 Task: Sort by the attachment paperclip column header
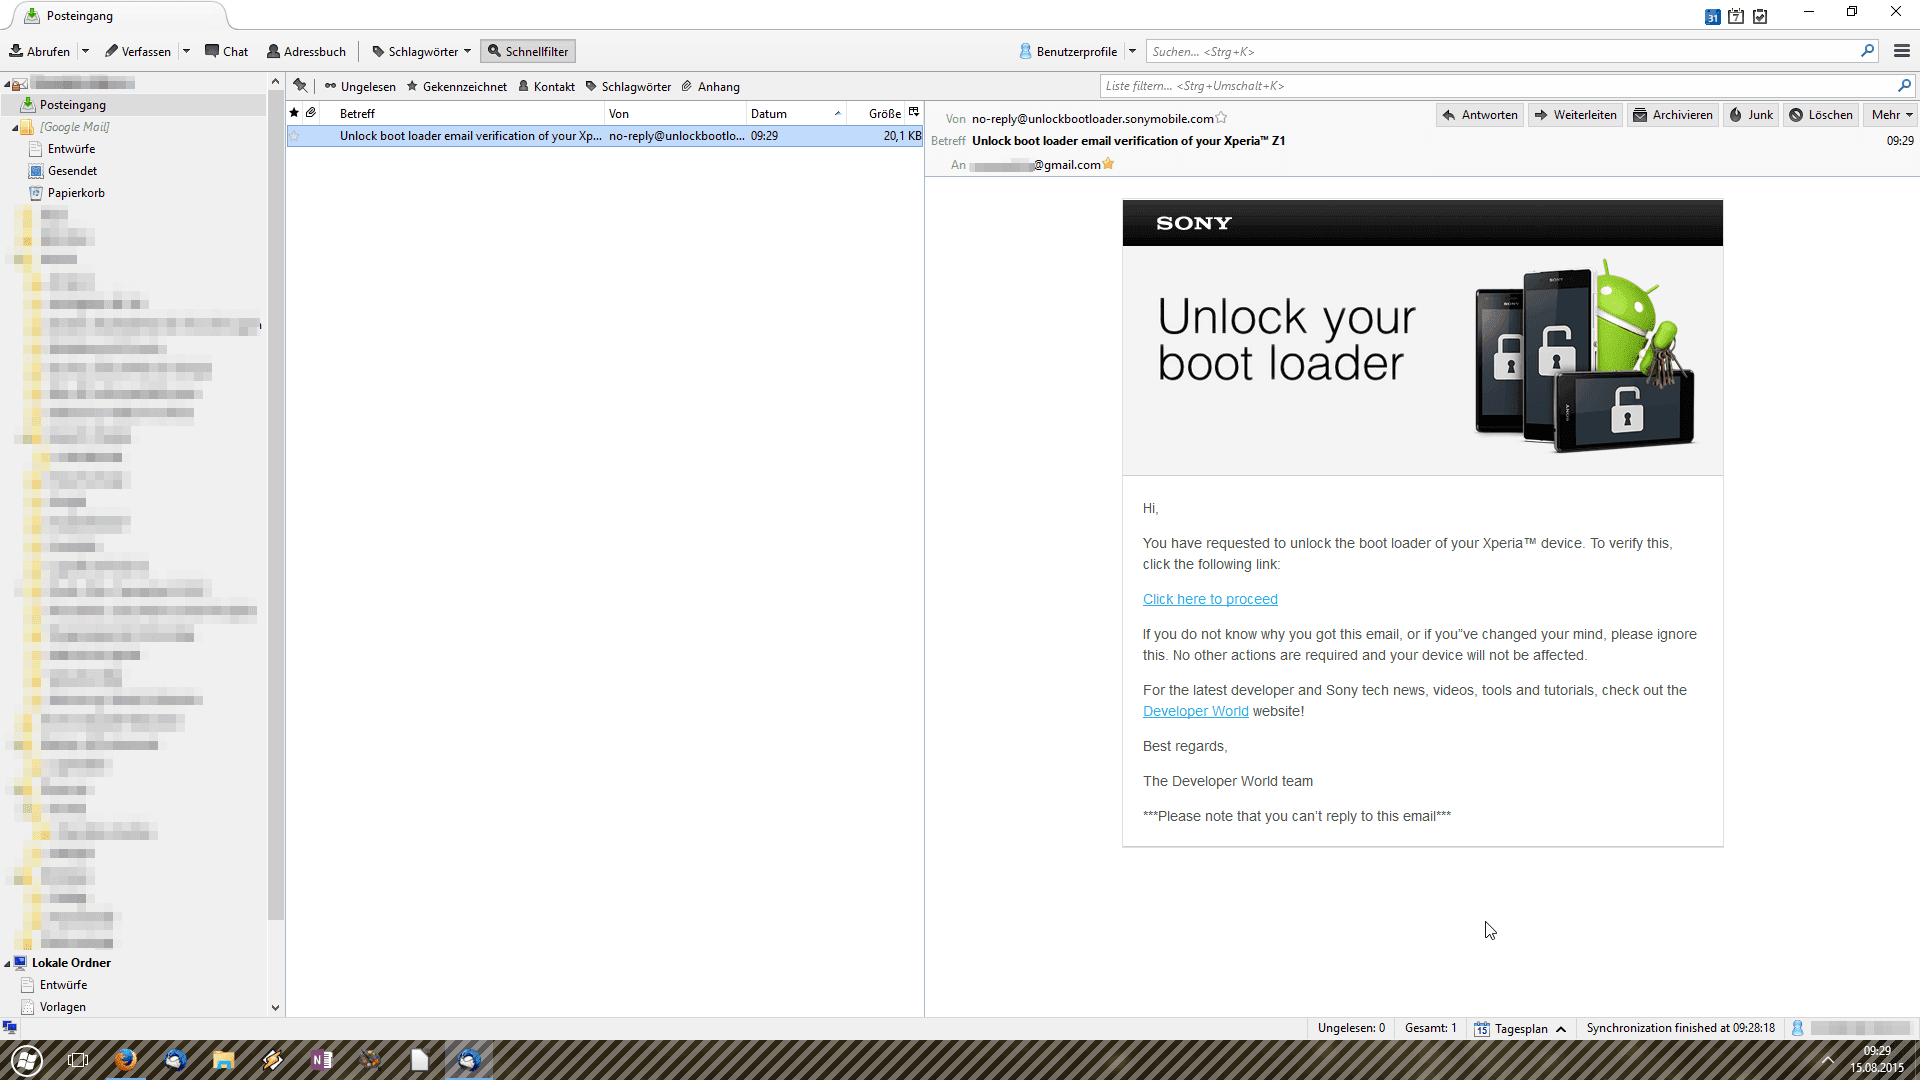(311, 113)
